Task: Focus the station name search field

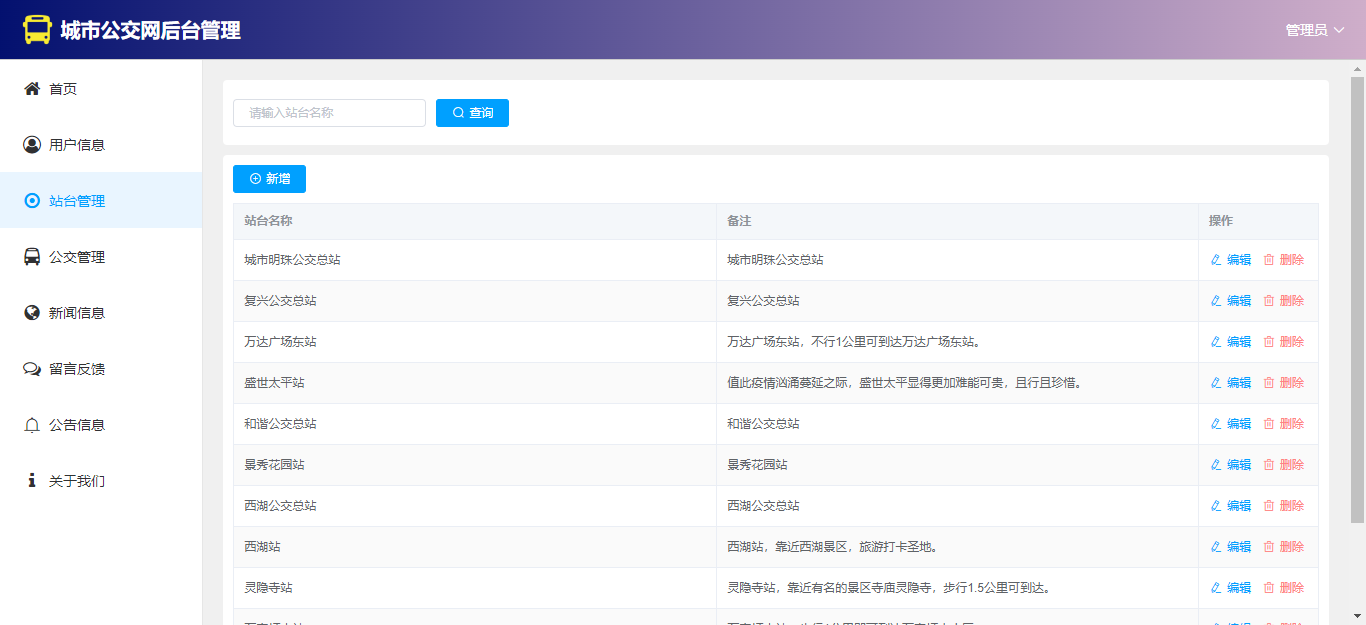Action: coord(329,113)
